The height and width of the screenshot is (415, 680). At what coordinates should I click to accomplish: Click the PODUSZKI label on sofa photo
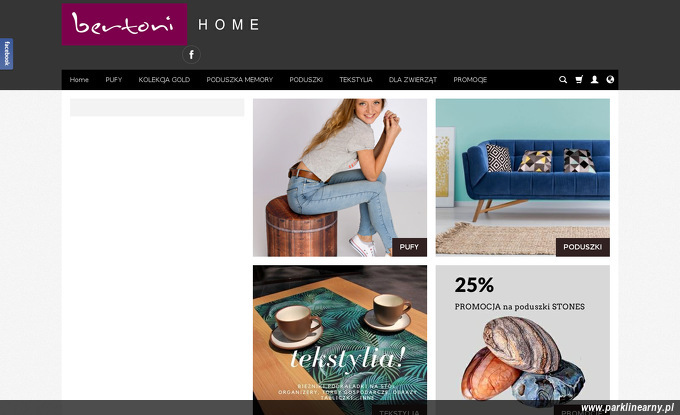tap(582, 247)
